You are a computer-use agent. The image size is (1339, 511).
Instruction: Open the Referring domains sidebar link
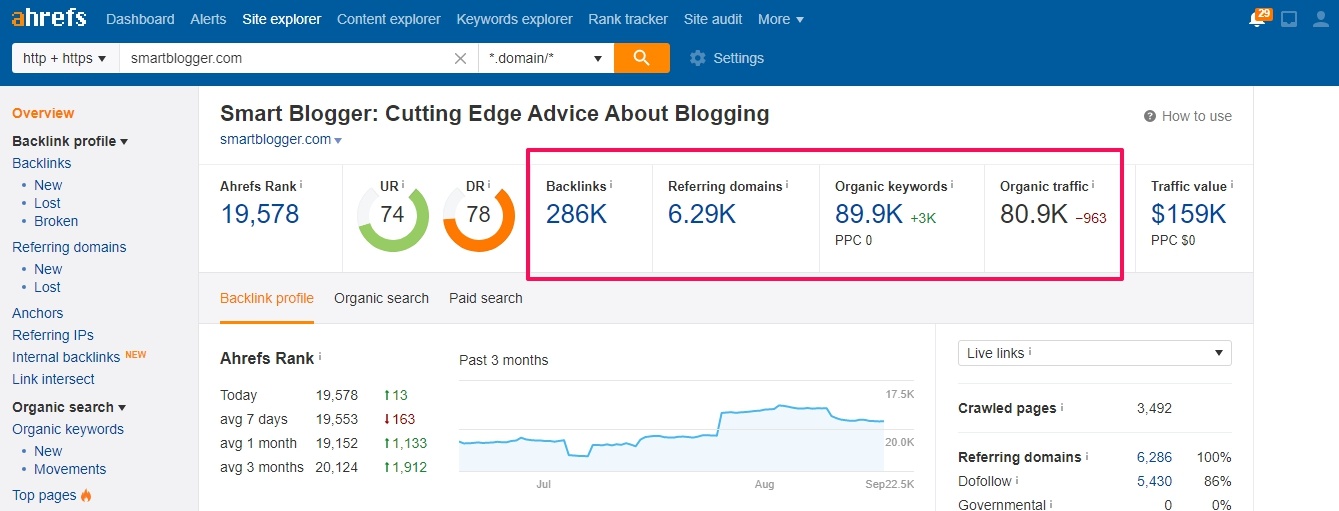click(x=69, y=247)
